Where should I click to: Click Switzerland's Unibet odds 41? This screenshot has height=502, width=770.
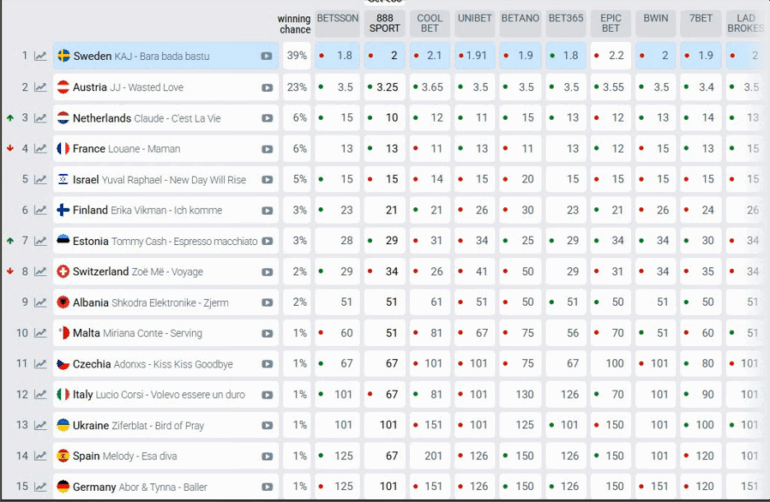click(474, 271)
